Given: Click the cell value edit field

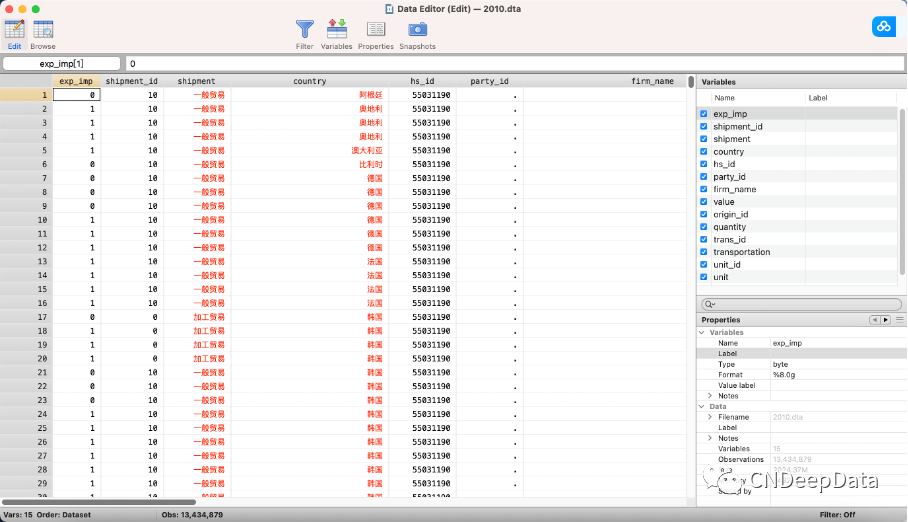Looking at the screenshot, I should tap(515, 64).
